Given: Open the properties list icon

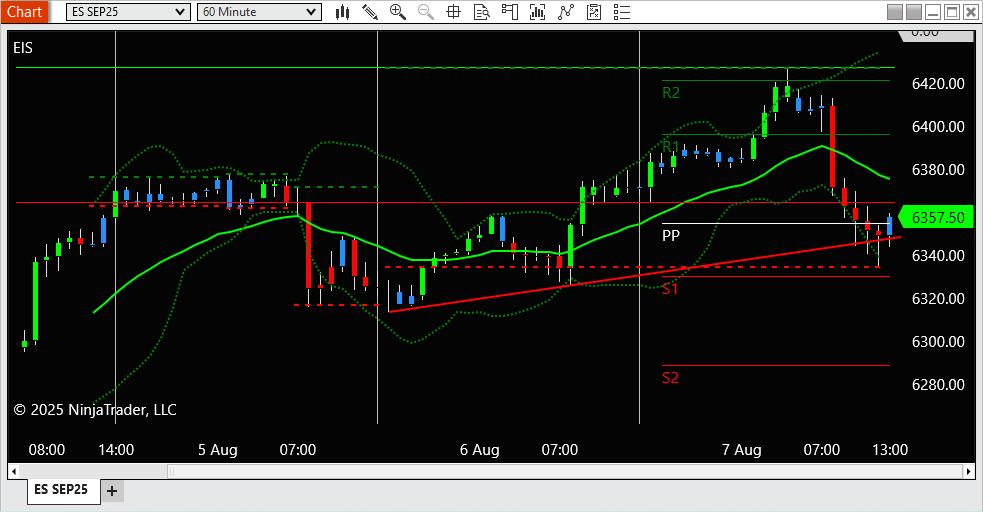Looking at the screenshot, I should point(622,12).
